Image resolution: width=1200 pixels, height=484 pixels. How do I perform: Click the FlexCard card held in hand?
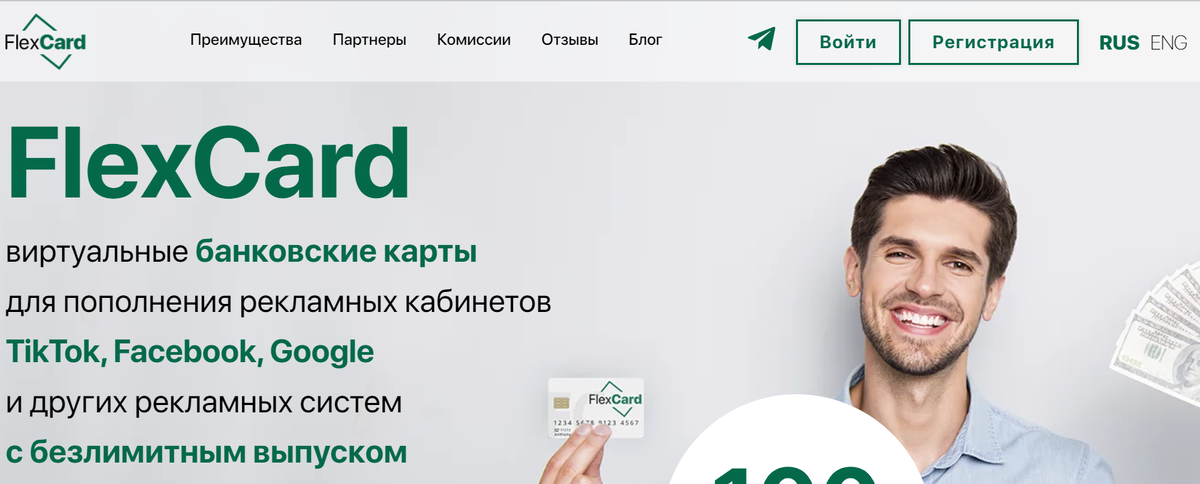(596, 408)
